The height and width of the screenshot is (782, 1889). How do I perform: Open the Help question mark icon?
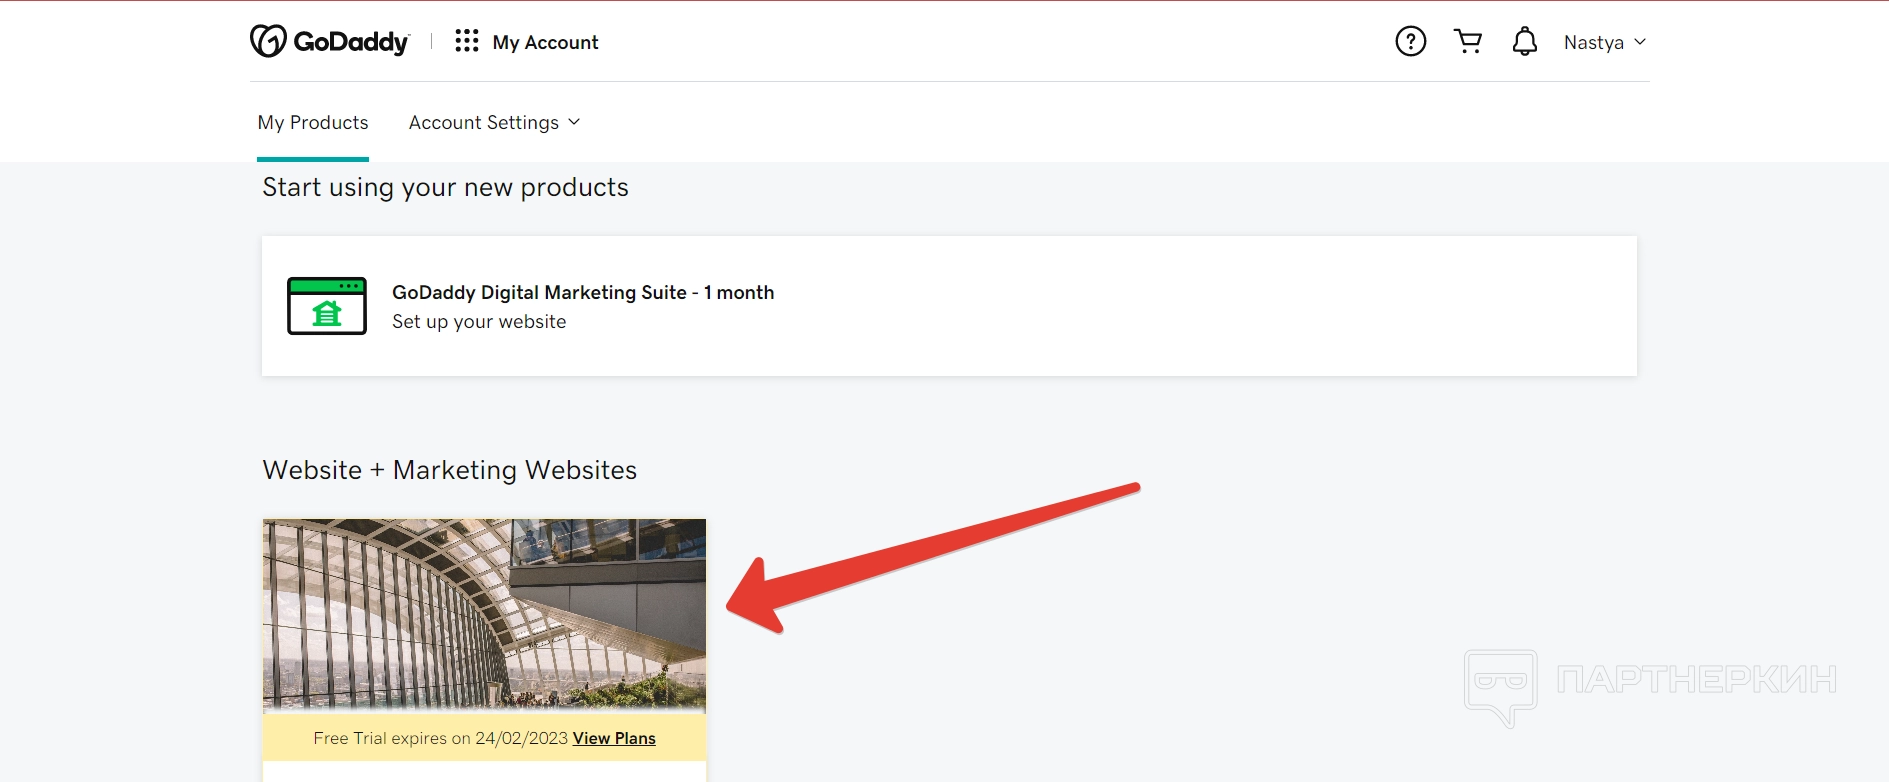coord(1410,41)
